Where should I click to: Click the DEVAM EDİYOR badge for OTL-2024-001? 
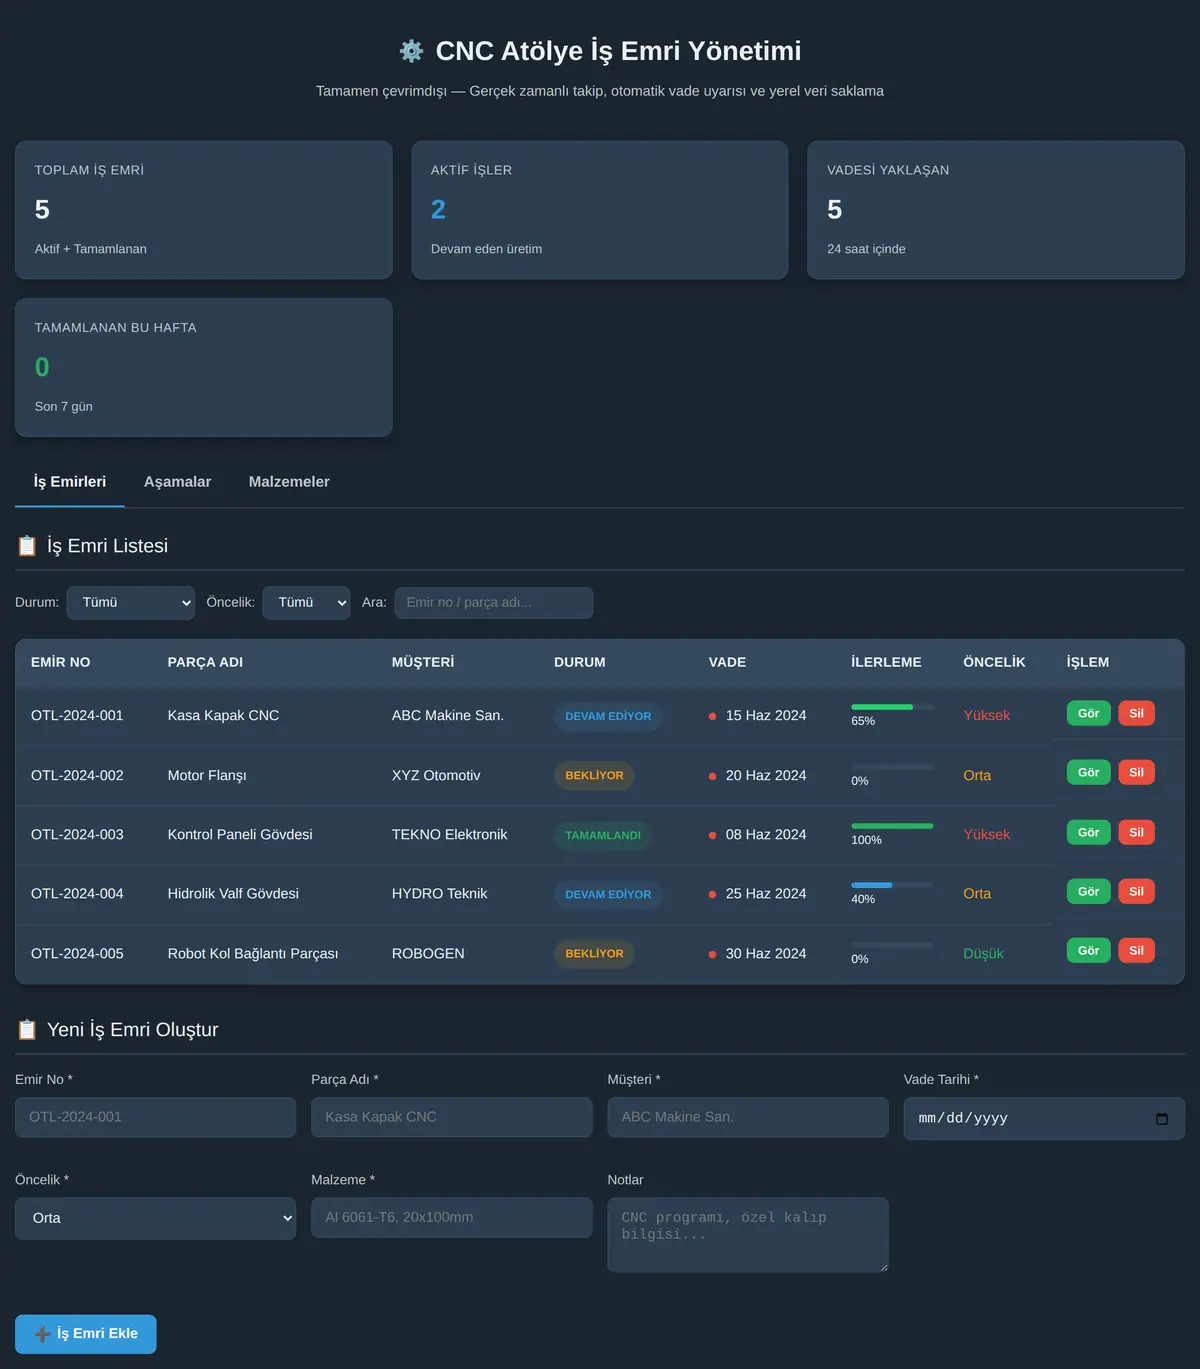coord(608,716)
